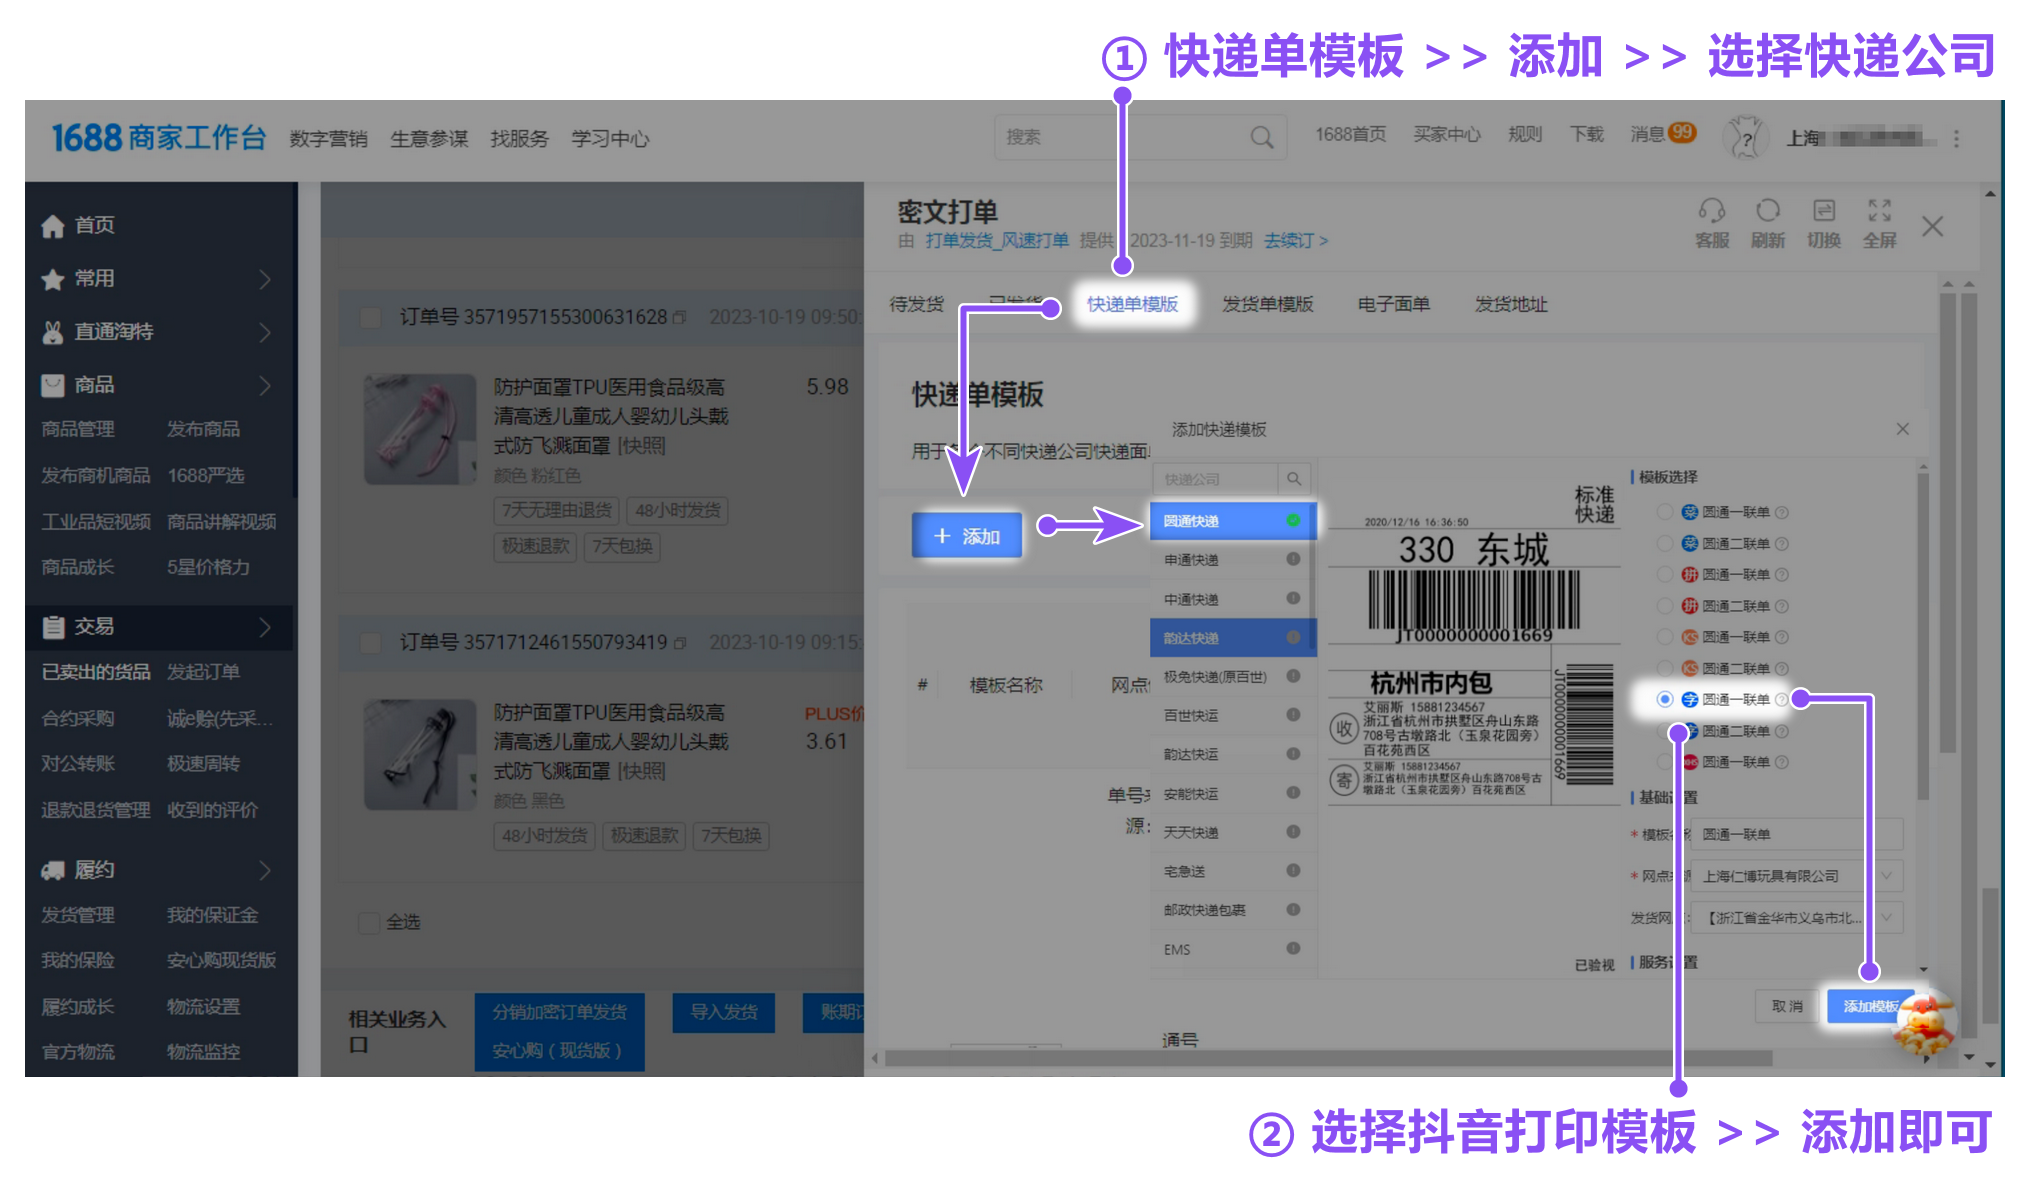Select 快手 KS 圆通一联单 template radio

[1664, 637]
